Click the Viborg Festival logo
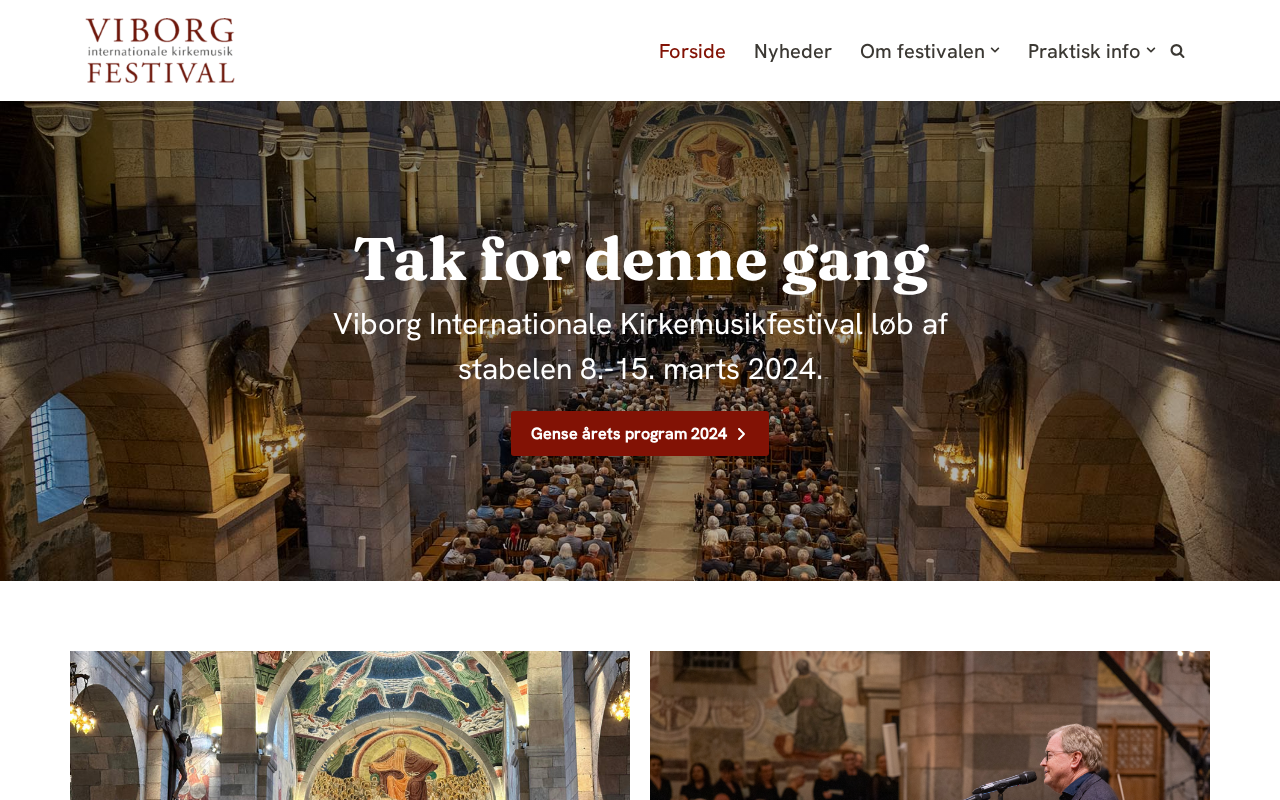Image resolution: width=1280 pixels, height=800 pixels. (160, 50)
